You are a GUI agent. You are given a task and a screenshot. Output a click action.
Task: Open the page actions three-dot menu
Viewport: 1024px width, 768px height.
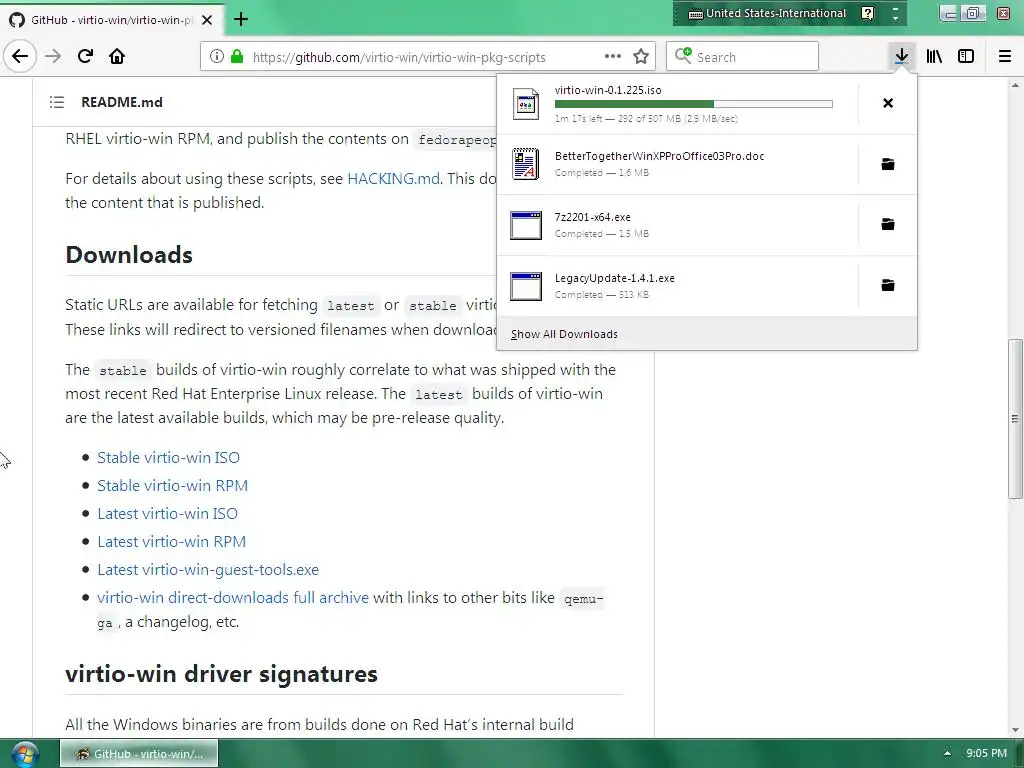[613, 57]
